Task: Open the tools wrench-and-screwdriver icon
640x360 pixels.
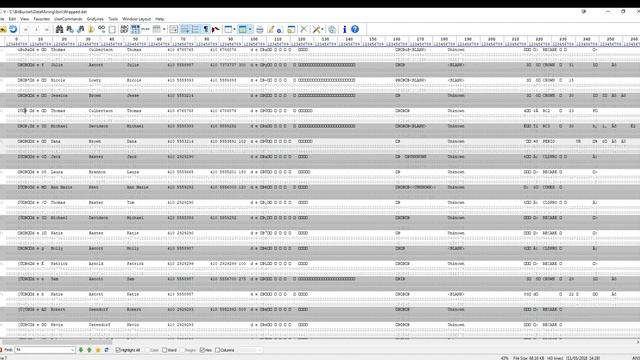Action: click(x=316, y=29)
